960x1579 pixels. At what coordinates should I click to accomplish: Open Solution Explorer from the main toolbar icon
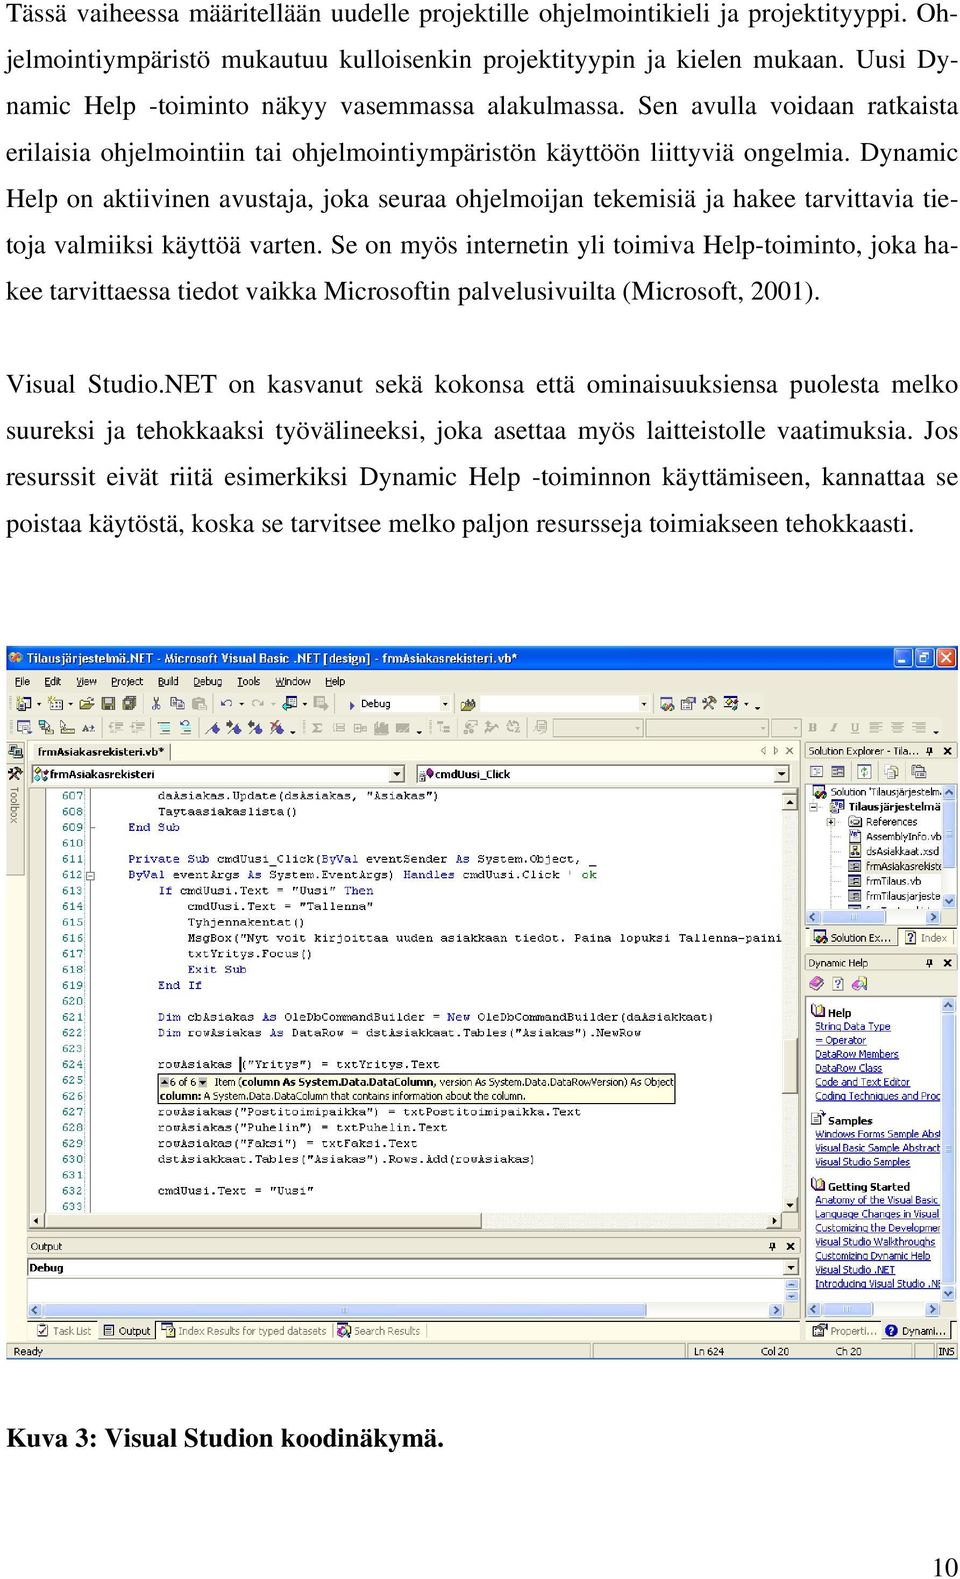click(667, 704)
